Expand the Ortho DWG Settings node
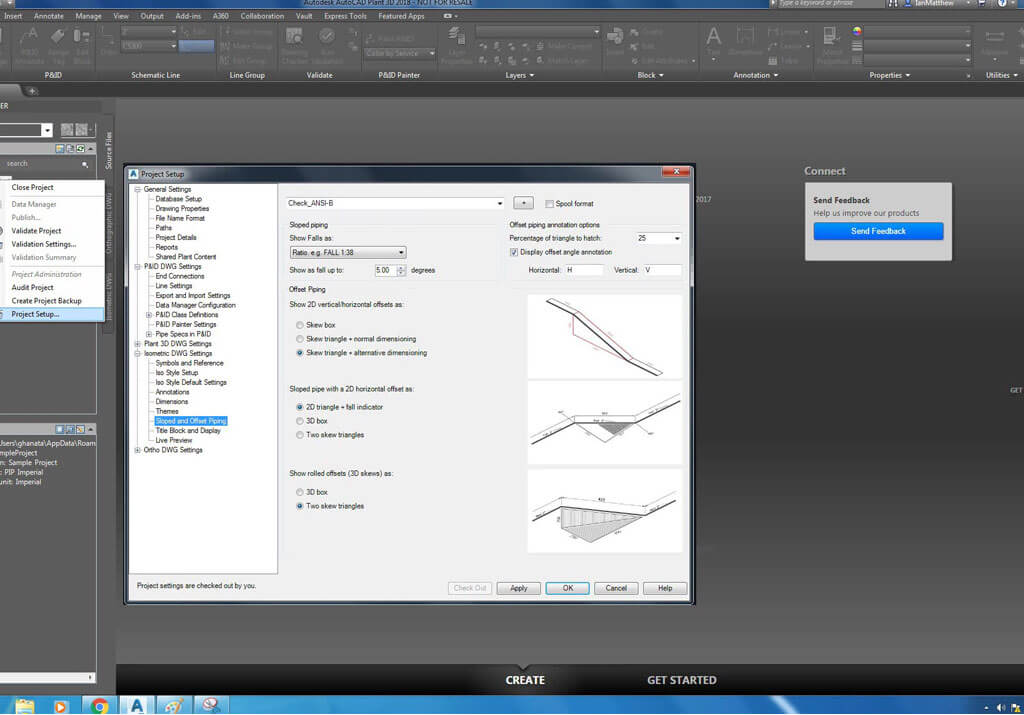Screen dimensions: 1024x715 click(138, 450)
